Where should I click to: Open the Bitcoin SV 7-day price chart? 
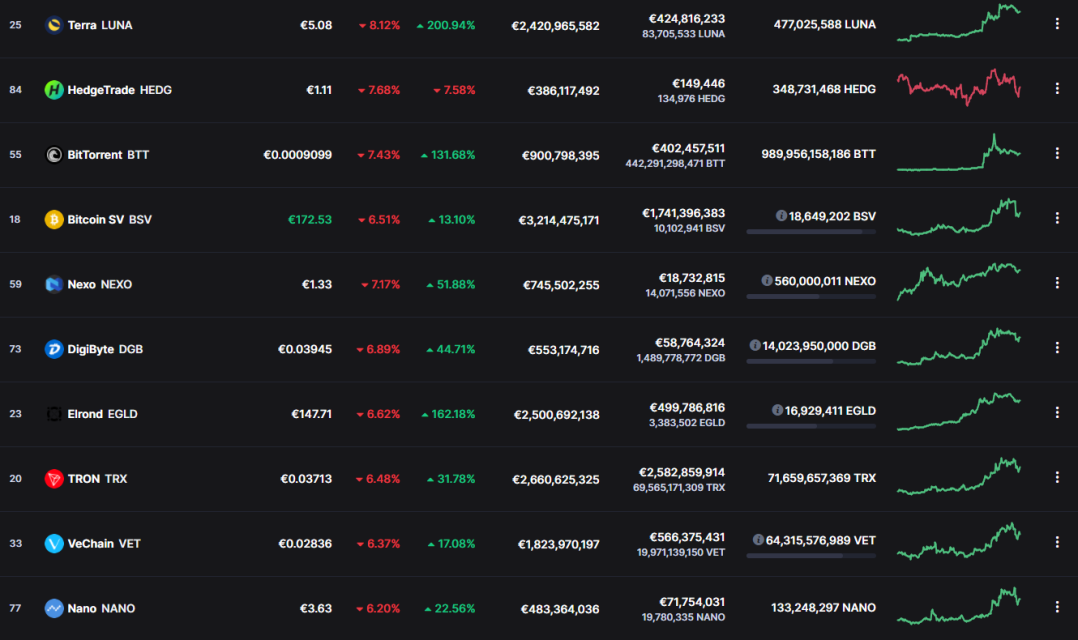(x=959, y=217)
